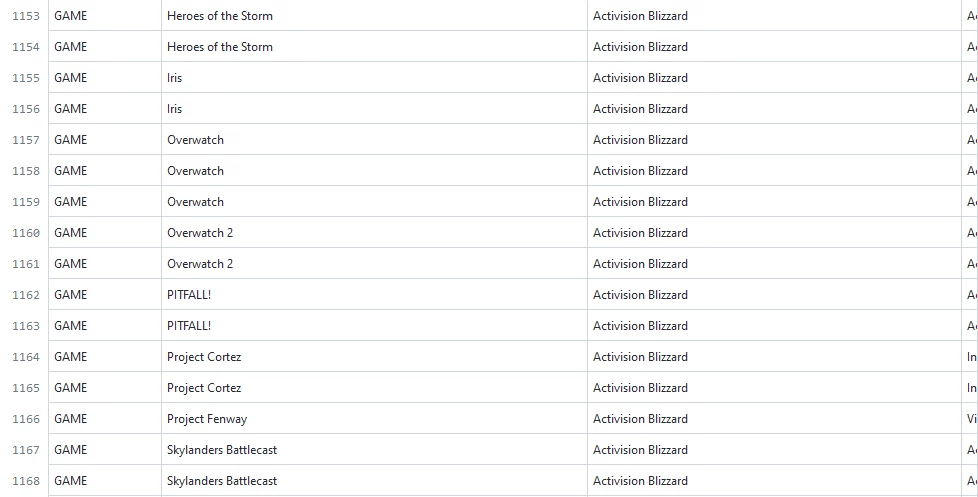Select the GAME cell in row 1159
This screenshot has width=978, height=497.
105,202
